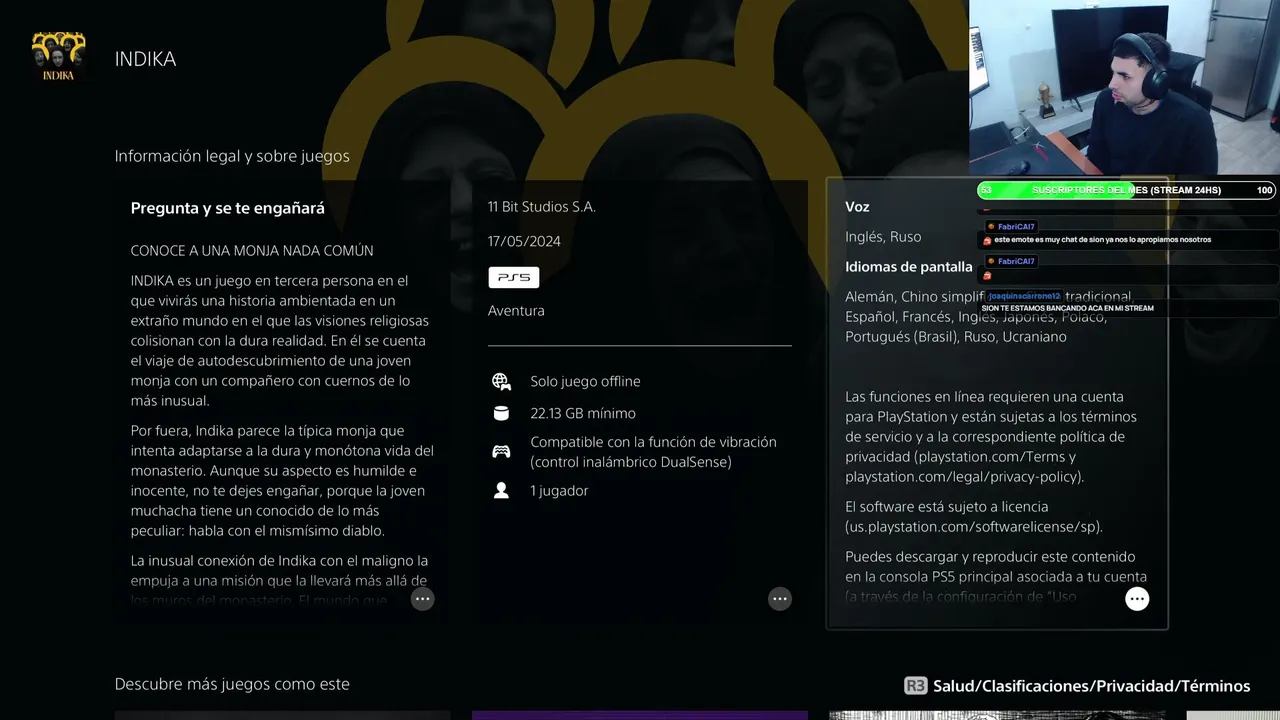
Task: Open Salud/Clasificaciones/Privacidad/Términos
Action: (1091, 686)
